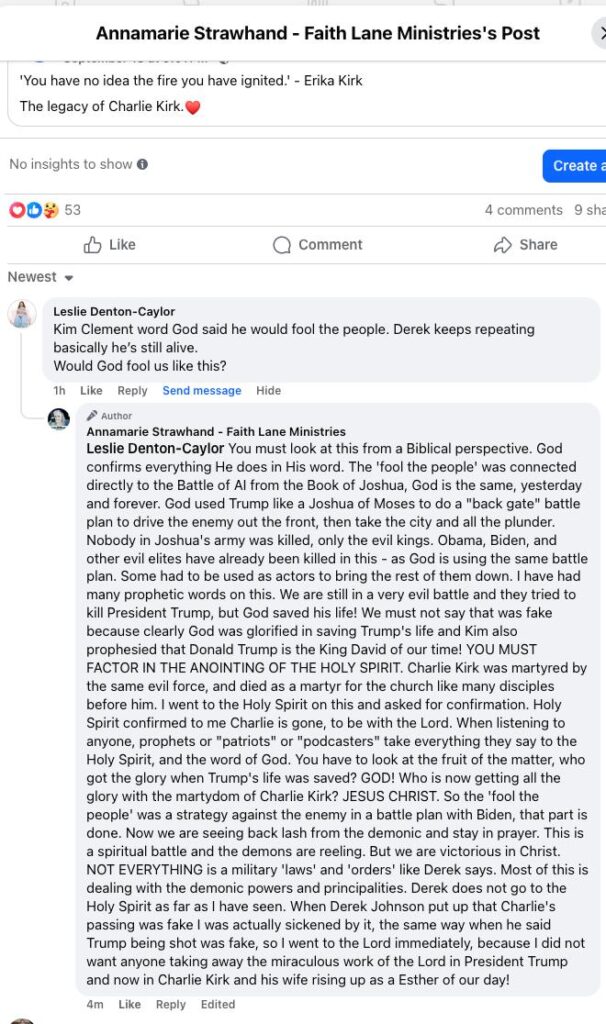This screenshot has width=606, height=1024.
Task: Open the 4 comments link
Action: pyautogui.click(x=523, y=210)
